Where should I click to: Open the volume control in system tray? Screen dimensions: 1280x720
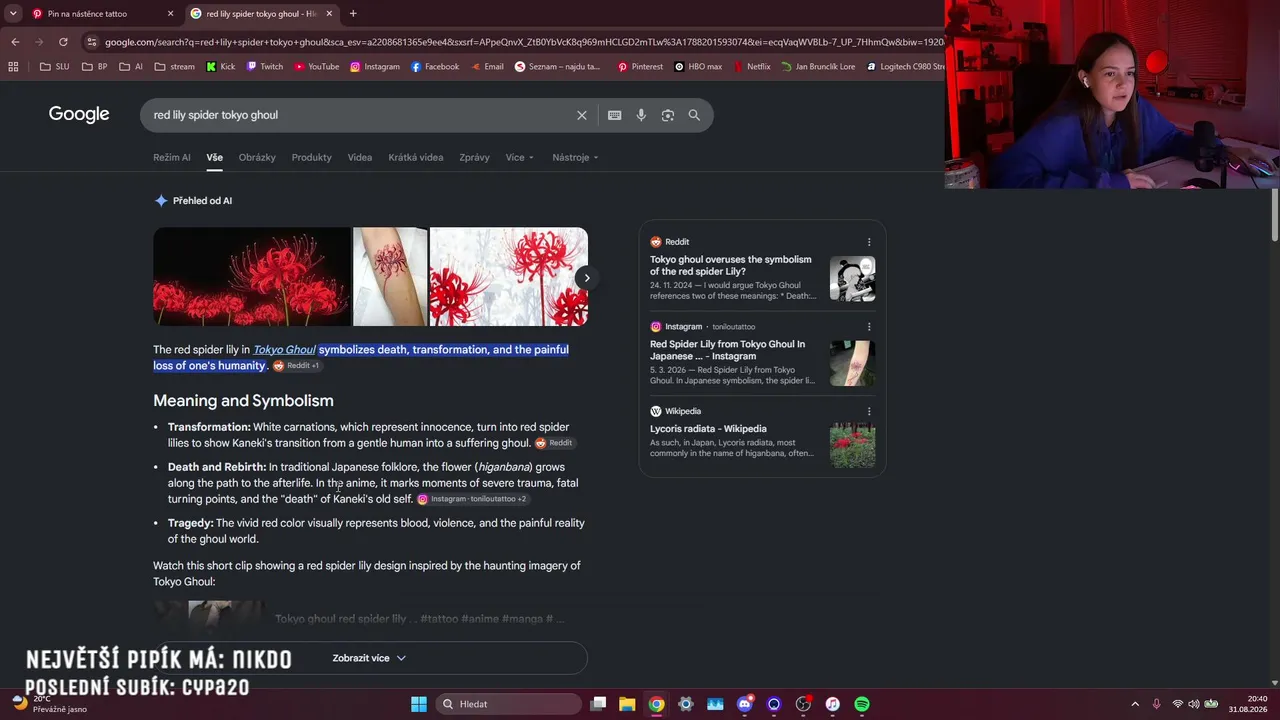click(x=1194, y=704)
